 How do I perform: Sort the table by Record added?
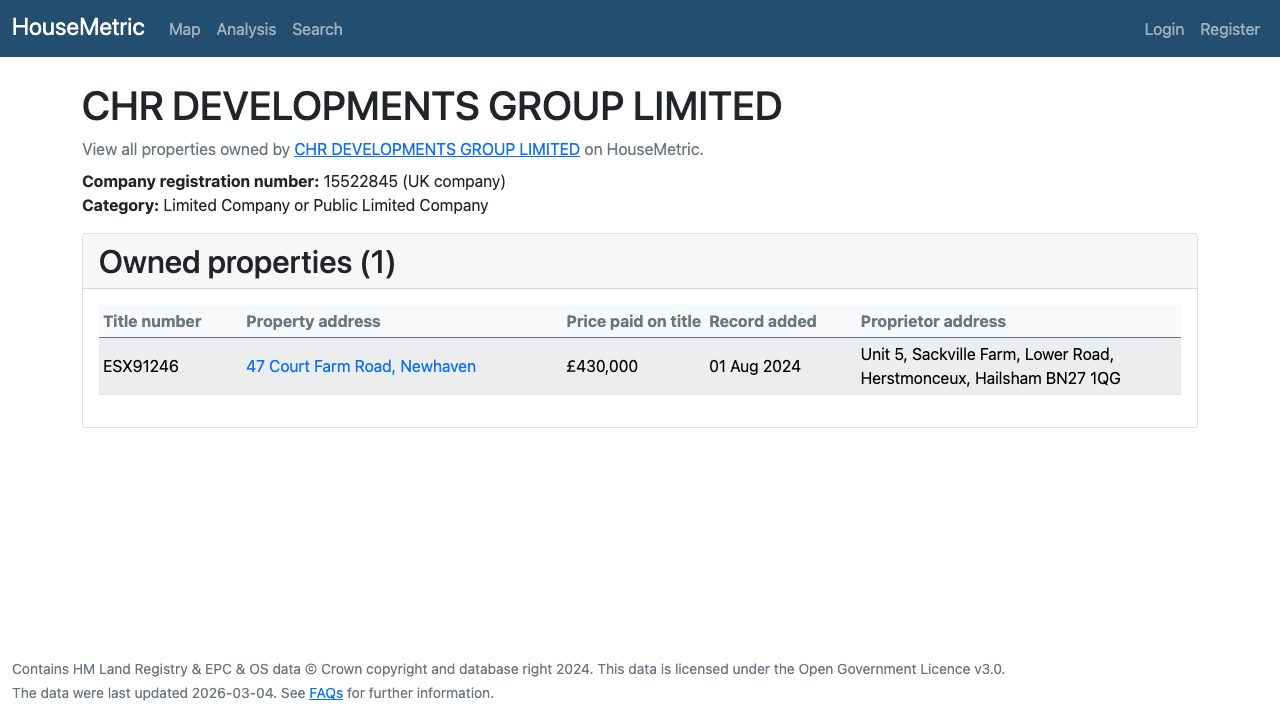[x=762, y=321]
